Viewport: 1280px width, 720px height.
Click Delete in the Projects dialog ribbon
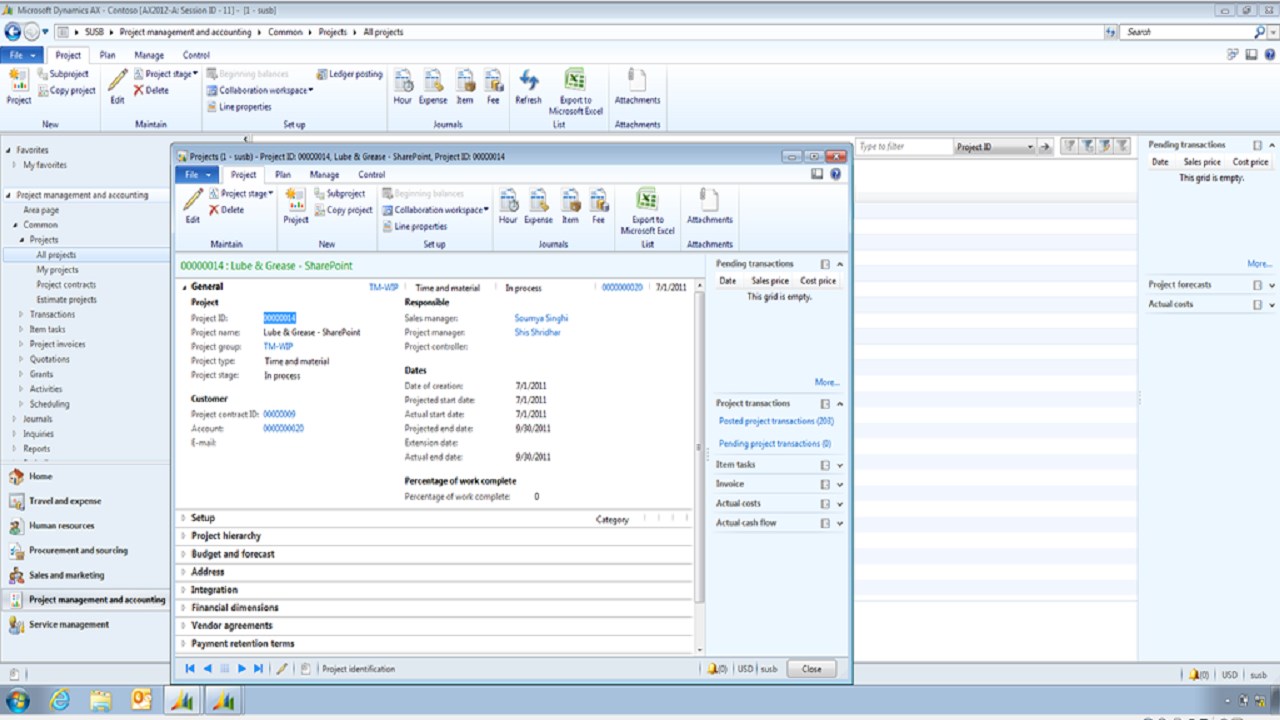pyautogui.click(x=226, y=210)
